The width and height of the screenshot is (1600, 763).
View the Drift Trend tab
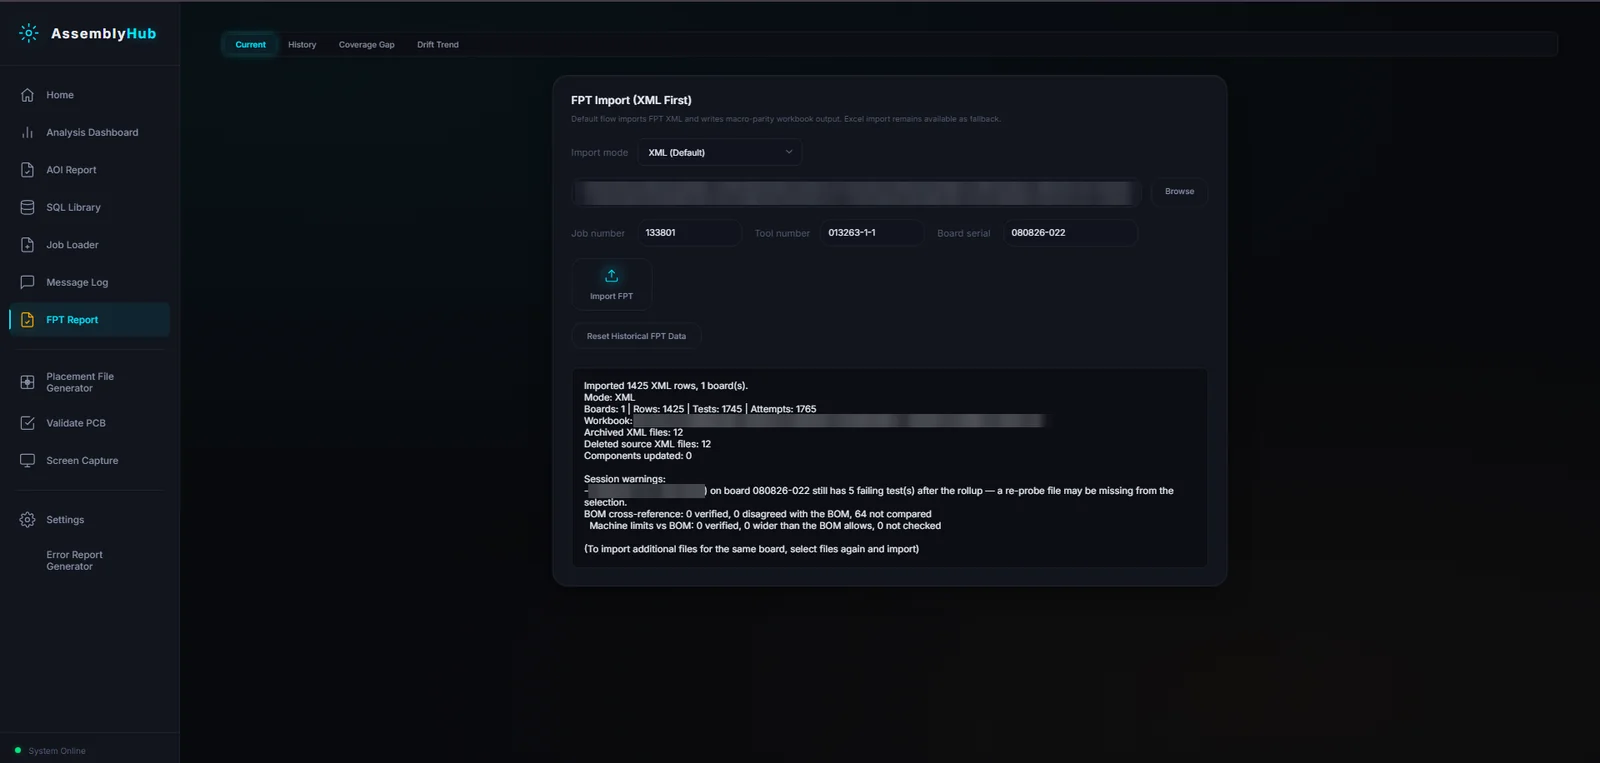click(x=438, y=45)
